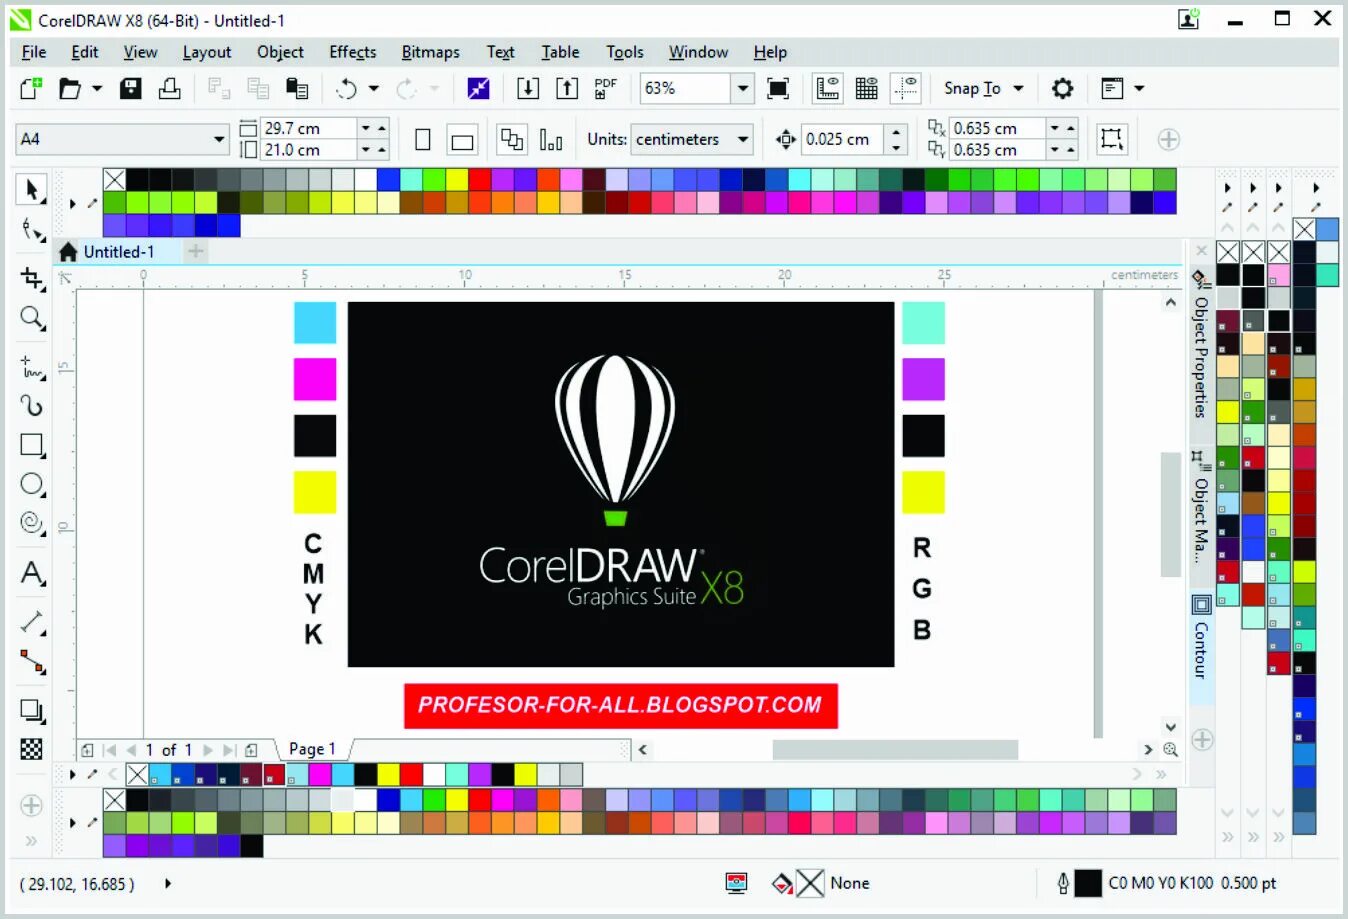Screen dimensions: 1348x919
Task: Click the Import icon
Action: (x=528, y=88)
